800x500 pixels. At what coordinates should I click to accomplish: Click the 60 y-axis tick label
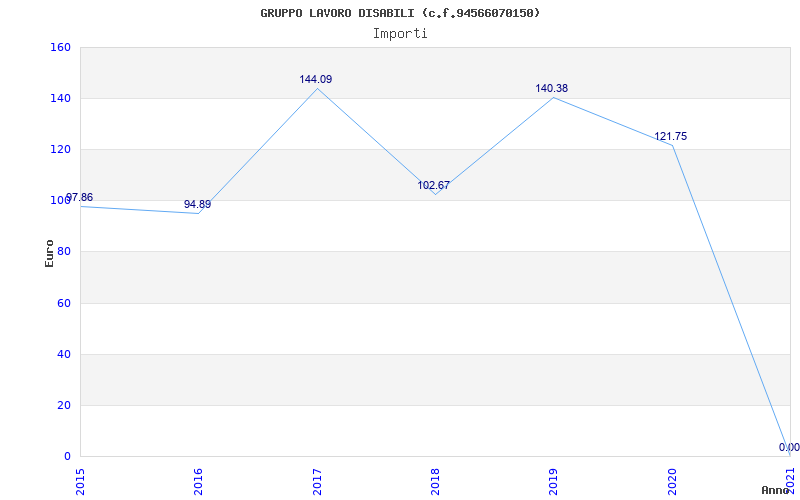pos(63,303)
